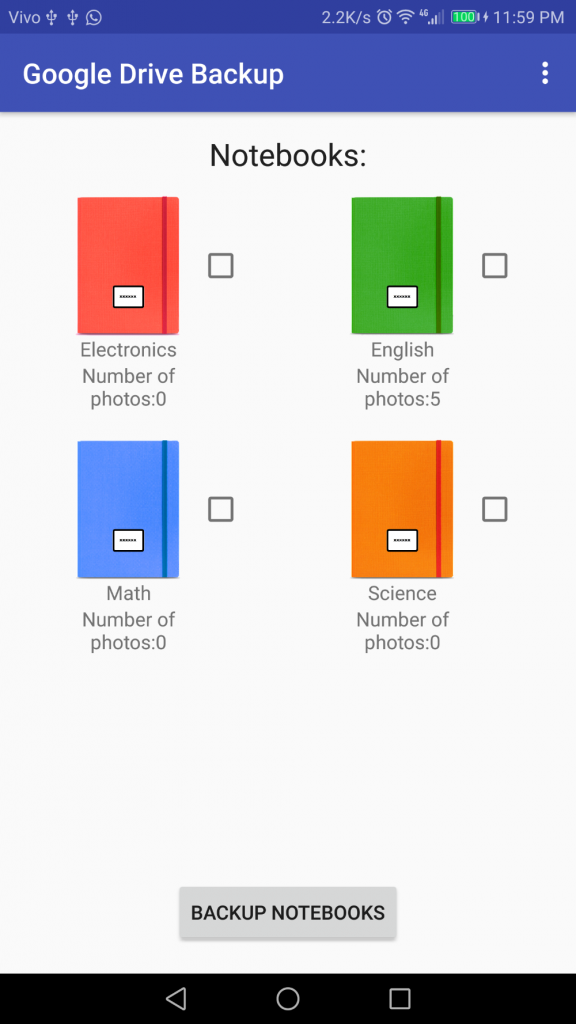
Task: Check the Math notebook checkbox
Action: pyautogui.click(x=221, y=509)
